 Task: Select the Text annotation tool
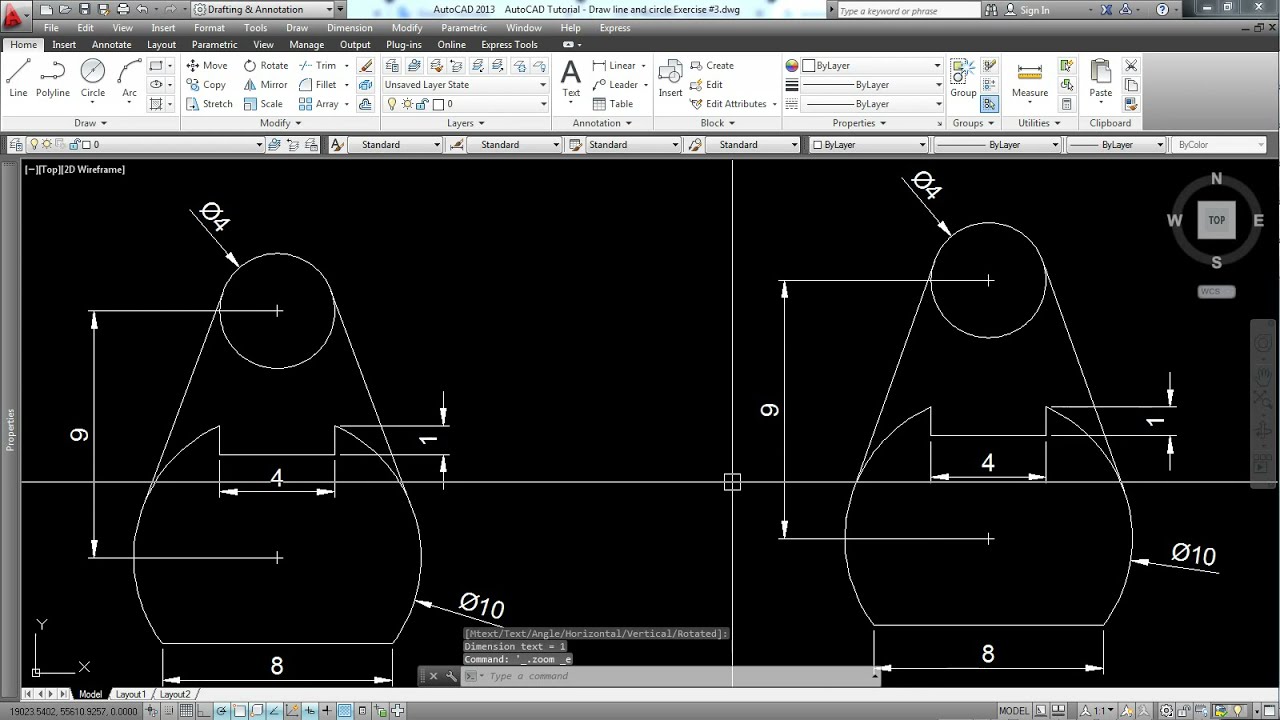(571, 78)
